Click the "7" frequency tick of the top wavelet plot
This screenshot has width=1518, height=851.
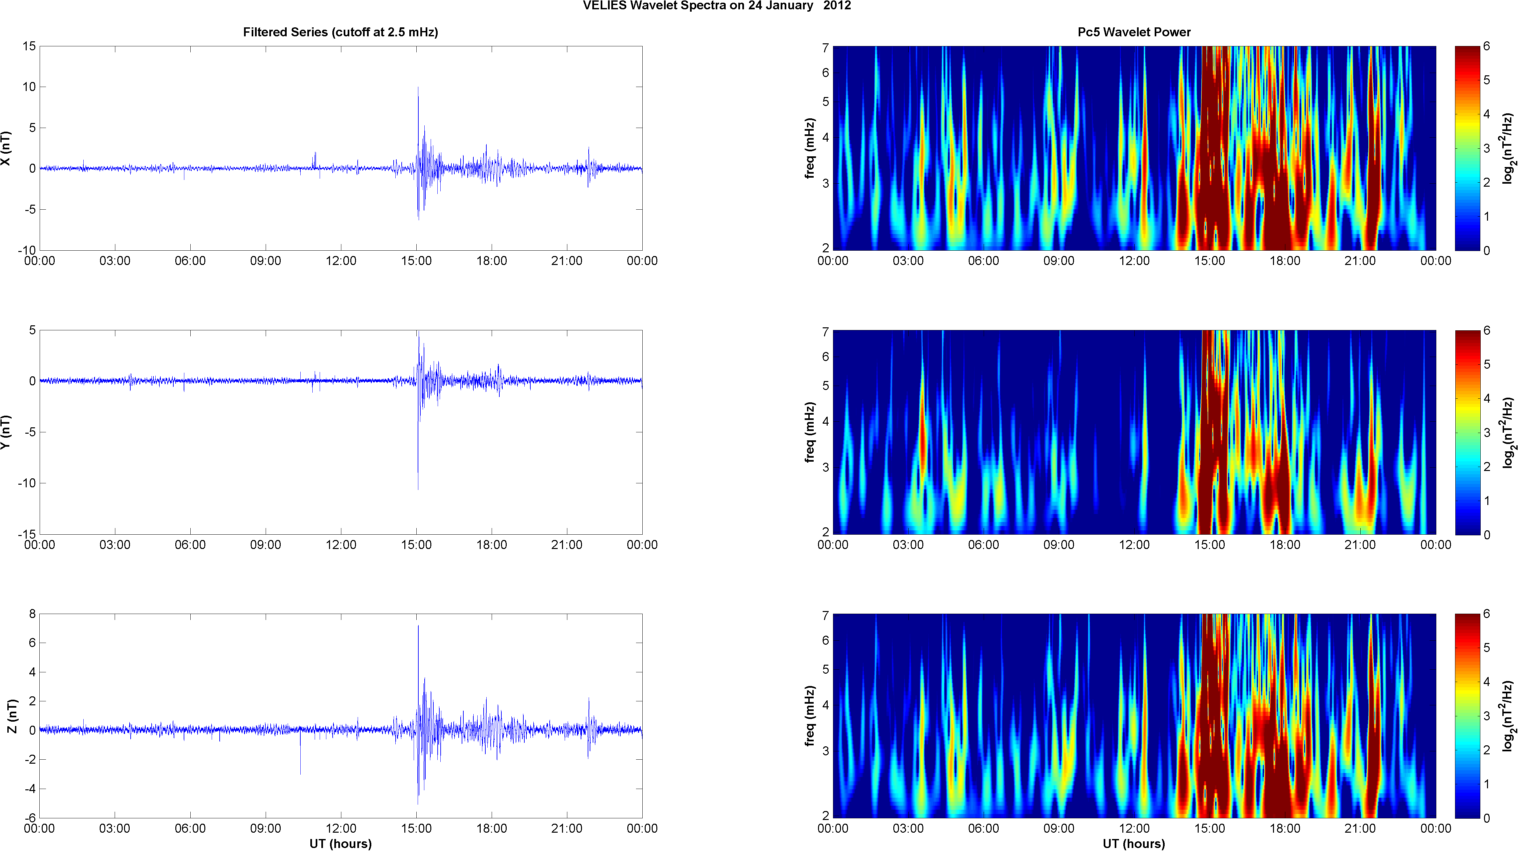pyautogui.click(x=826, y=47)
